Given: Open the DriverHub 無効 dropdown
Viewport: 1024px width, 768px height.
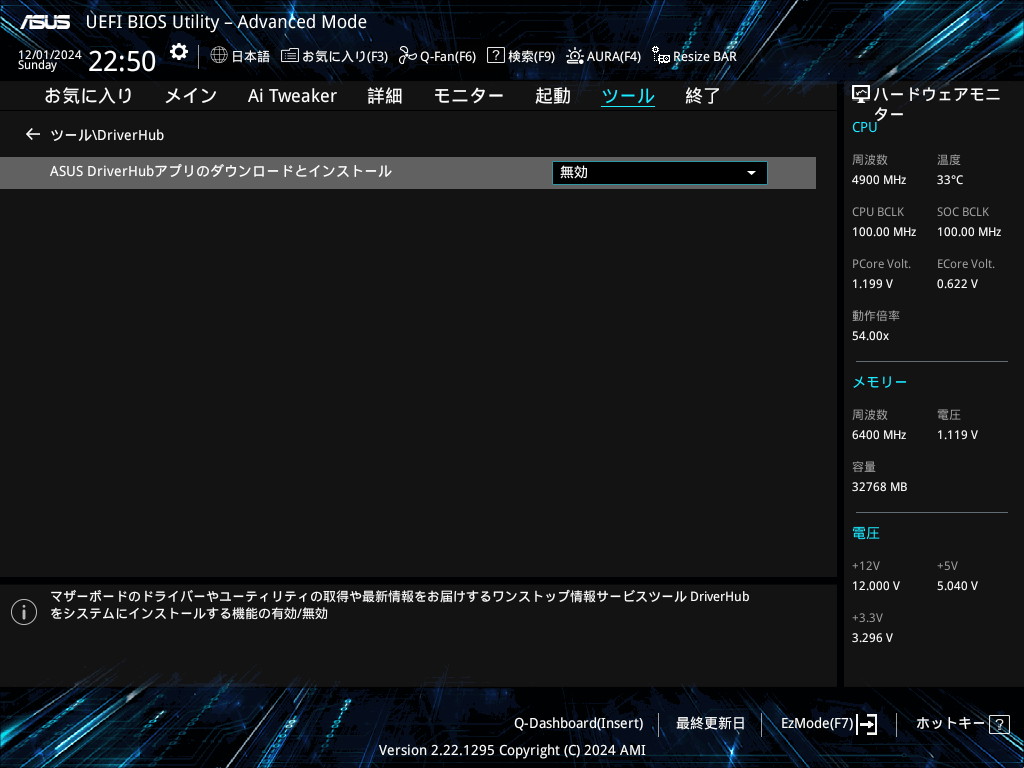Looking at the screenshot, I should (x=660, y=173).
